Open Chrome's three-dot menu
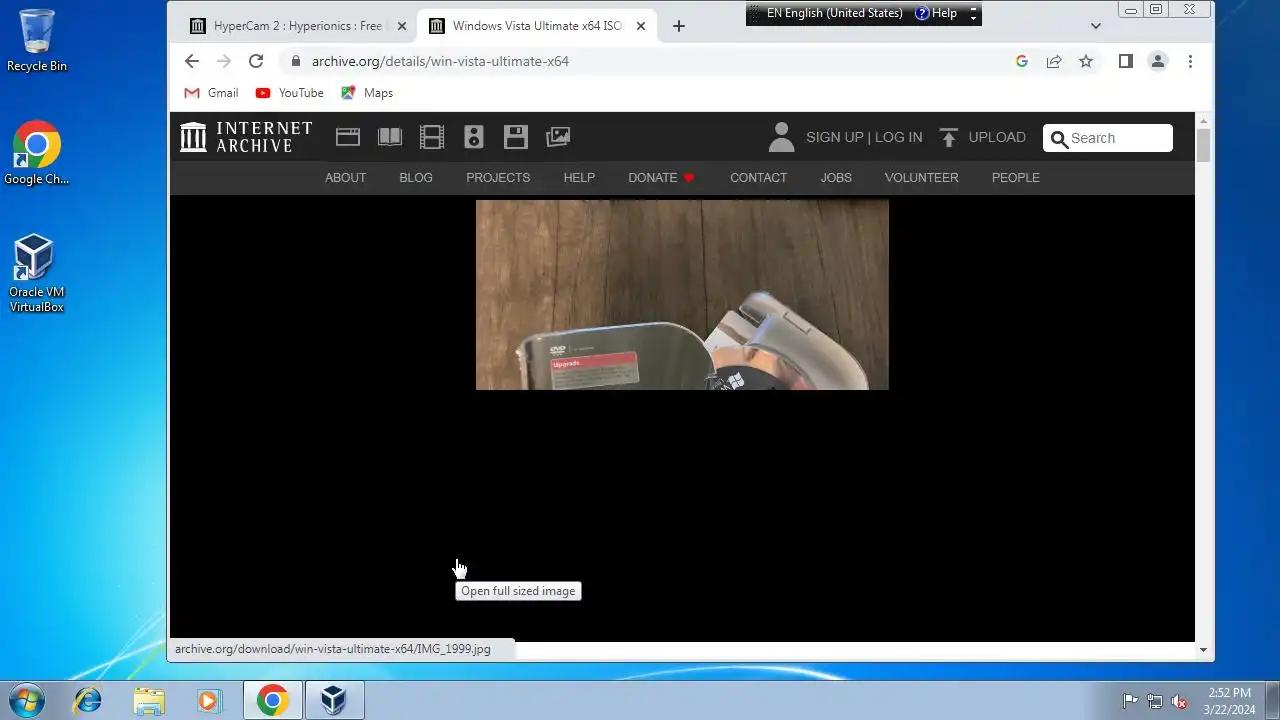 pos(1190,61)
